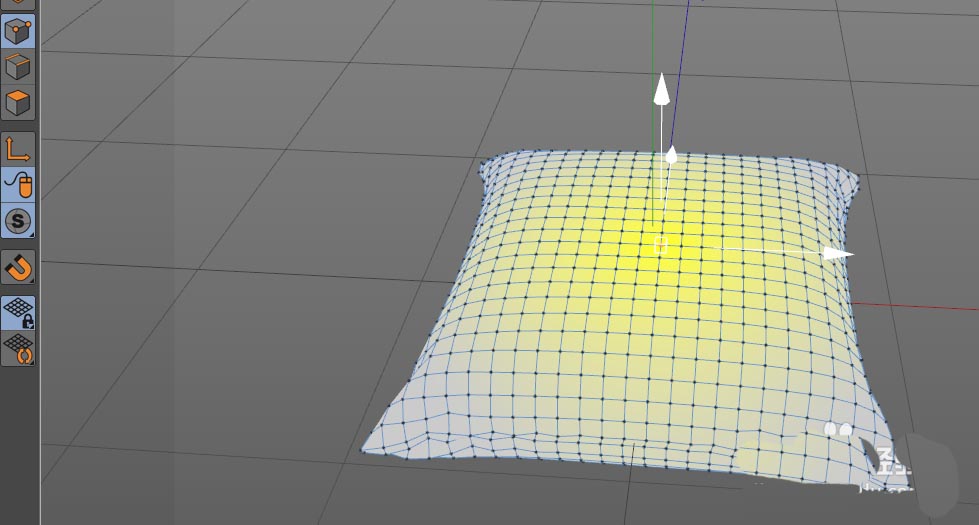Select the Z-axis gizmo handle above the pillow
Viewport: 979px width, 525px height.
click(x=671, y=155)
